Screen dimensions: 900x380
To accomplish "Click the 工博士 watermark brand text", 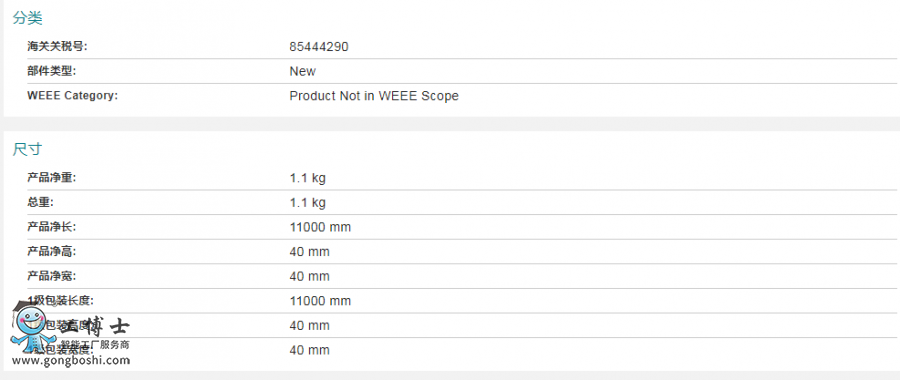I will [95, 327].
